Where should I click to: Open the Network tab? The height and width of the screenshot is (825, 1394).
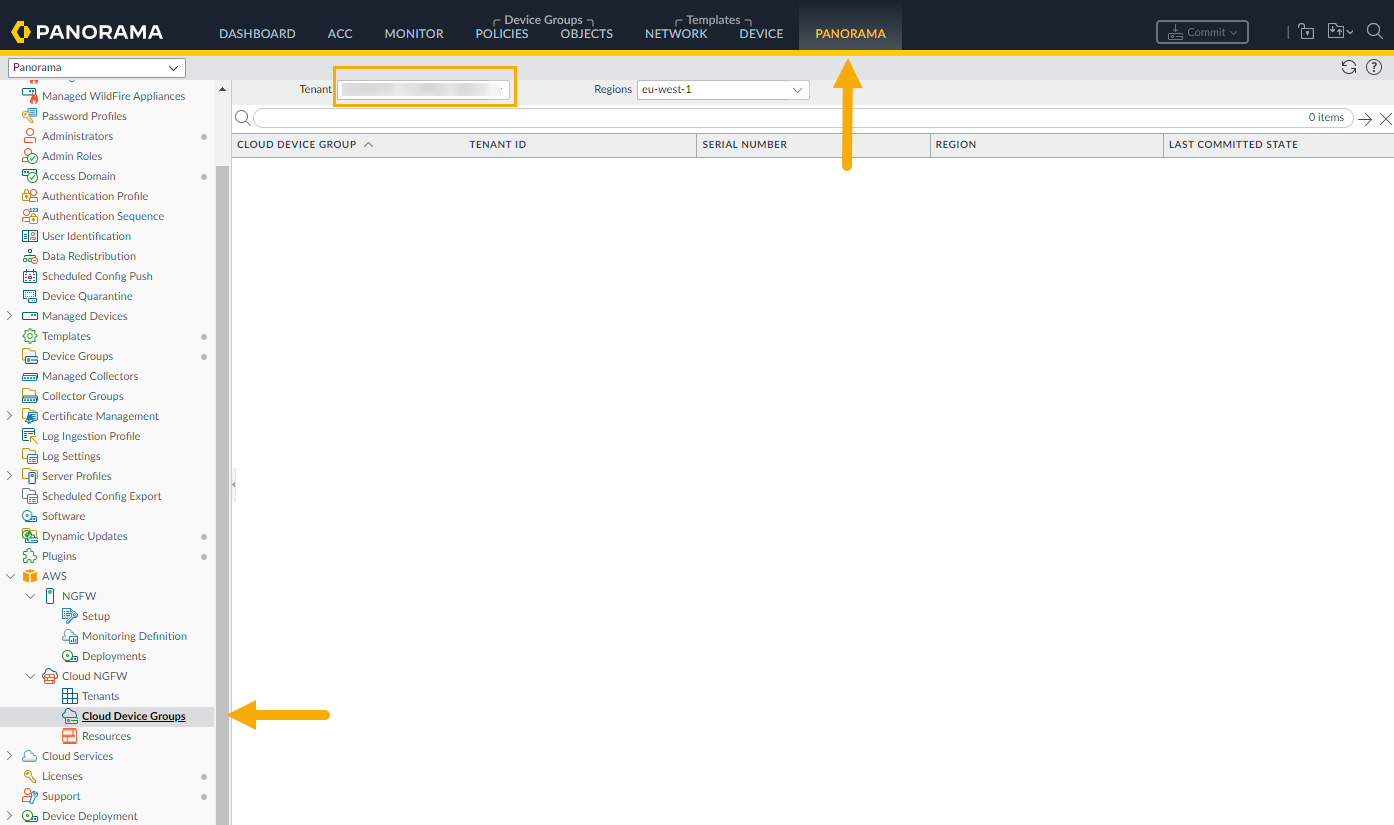click(x=676, y=34)
